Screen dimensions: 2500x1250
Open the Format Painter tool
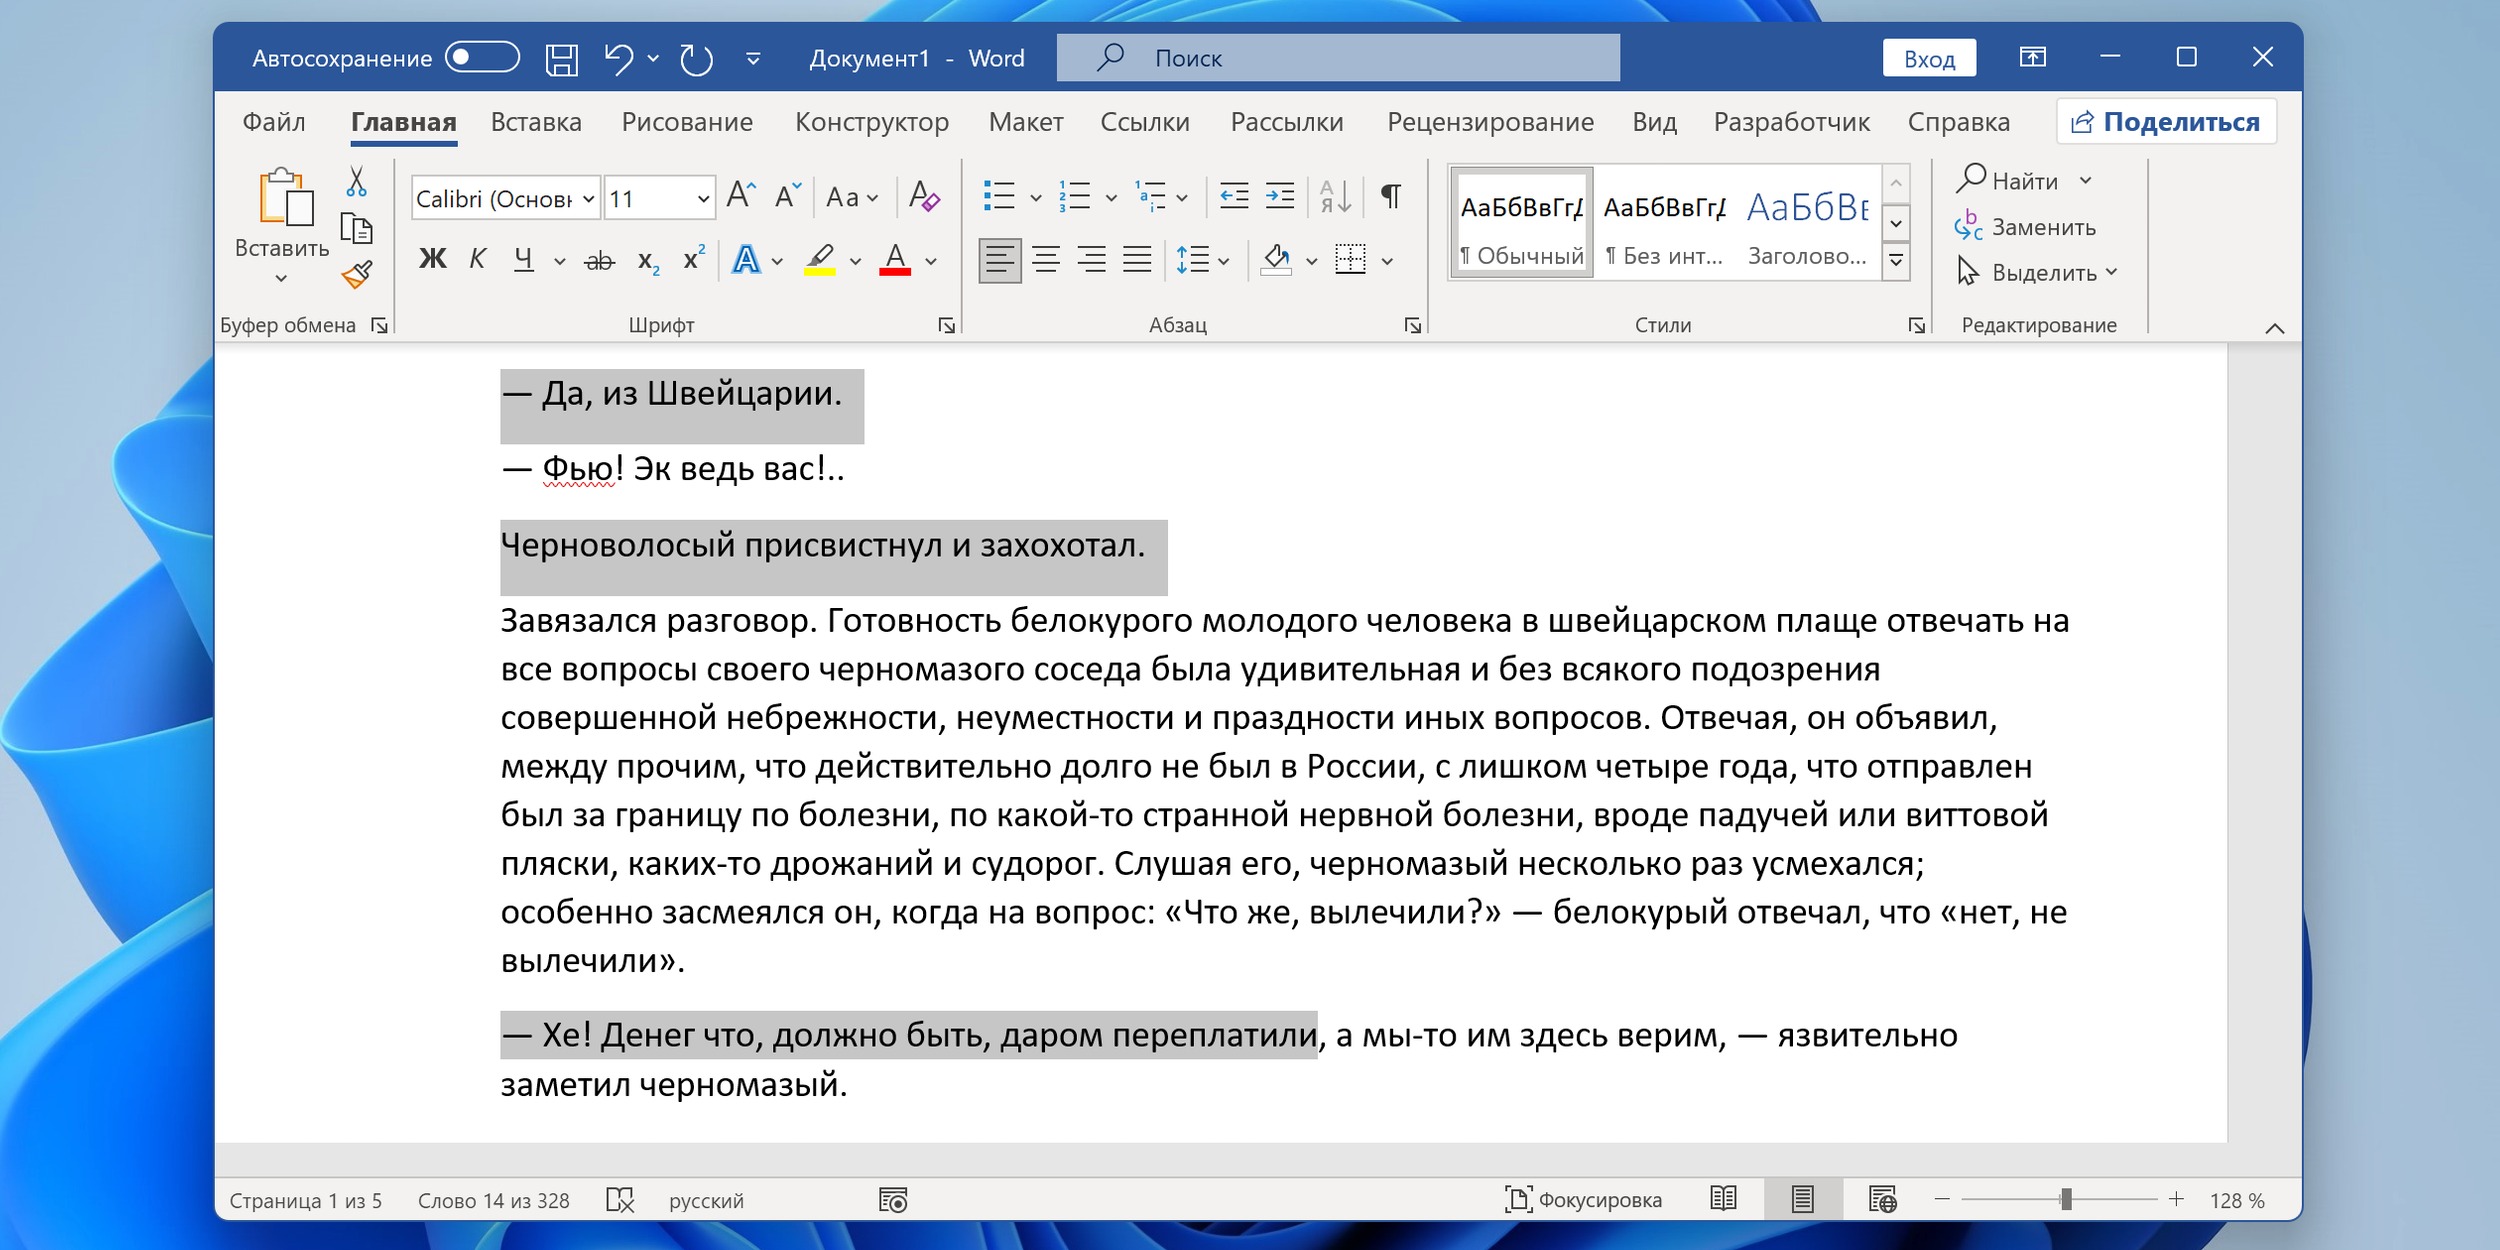(357, 272)
